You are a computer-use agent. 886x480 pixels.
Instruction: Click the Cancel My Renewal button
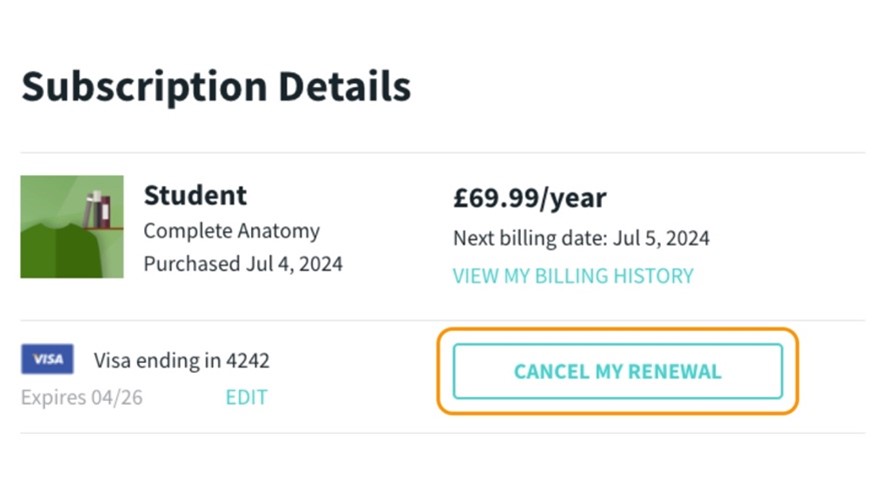pyautogui.click(x=617, y=372)
